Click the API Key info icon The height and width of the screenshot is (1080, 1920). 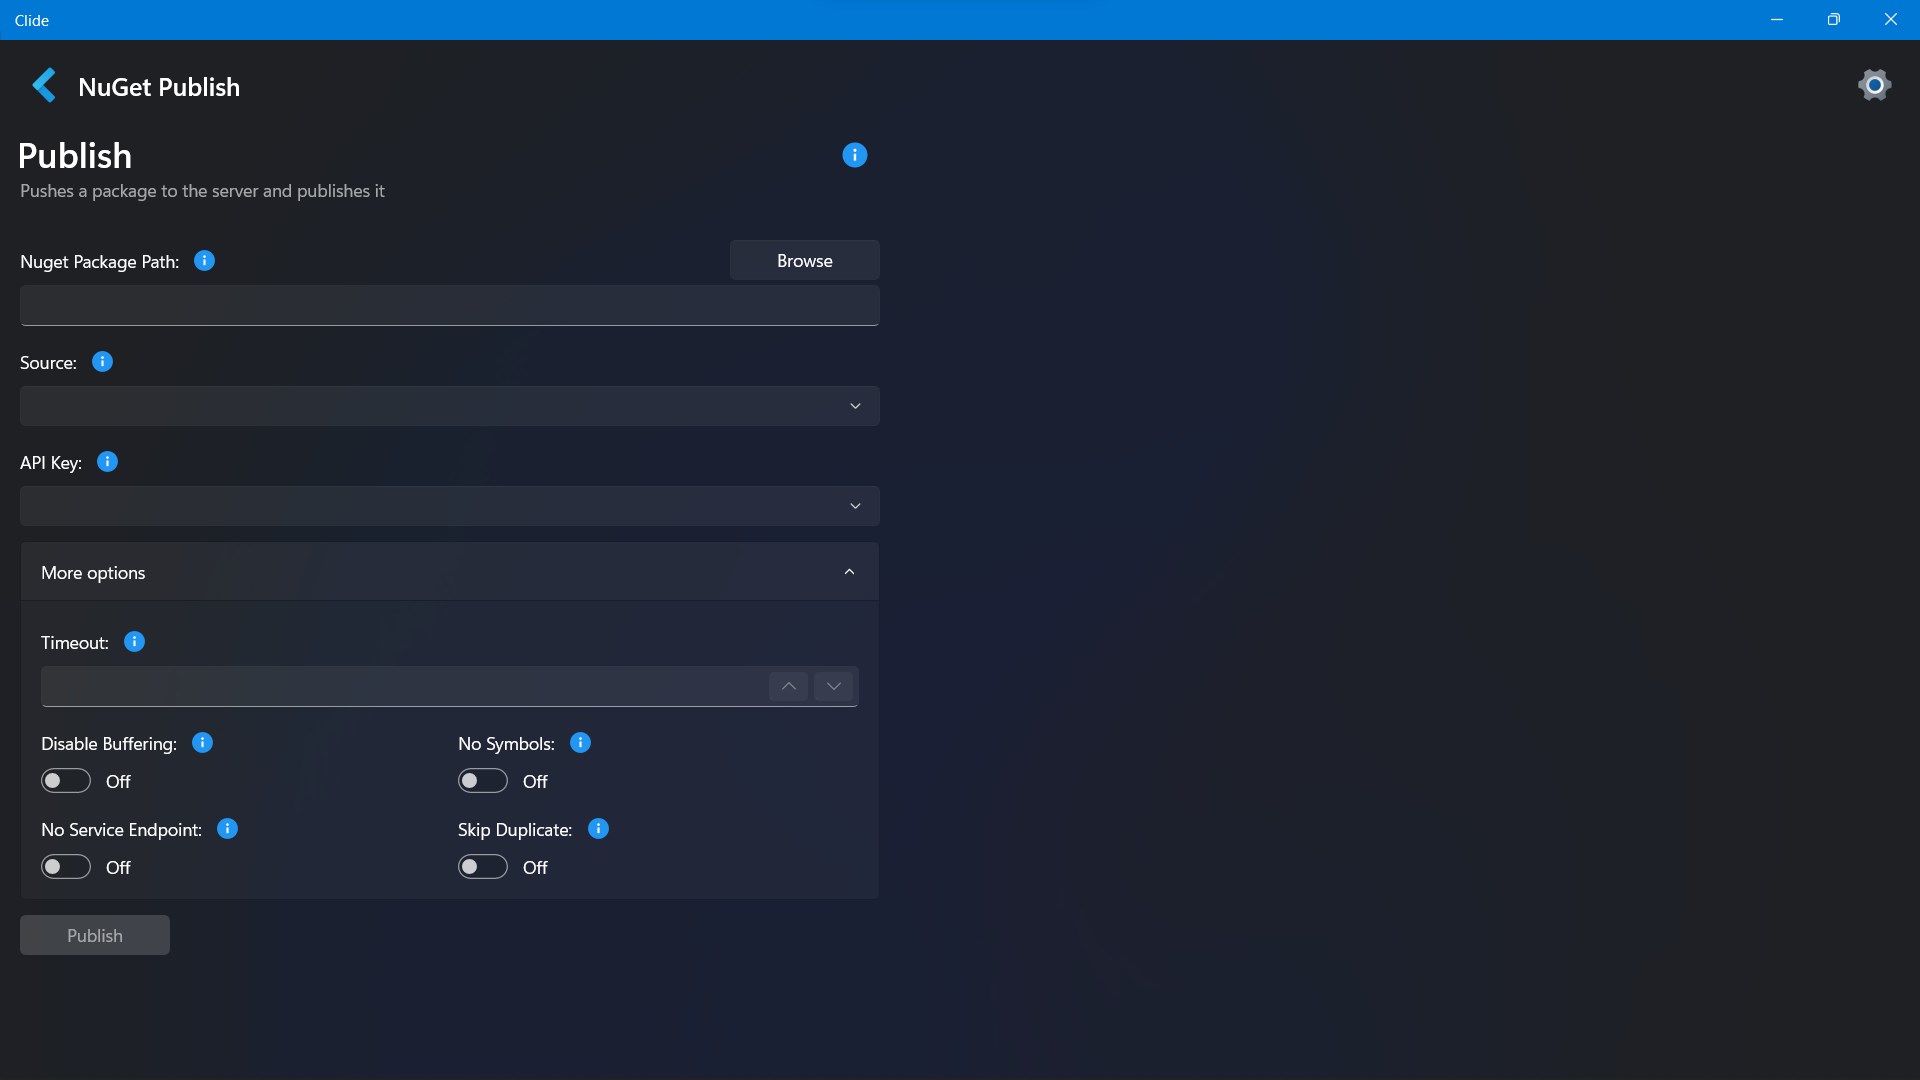(x=107, y=462)
